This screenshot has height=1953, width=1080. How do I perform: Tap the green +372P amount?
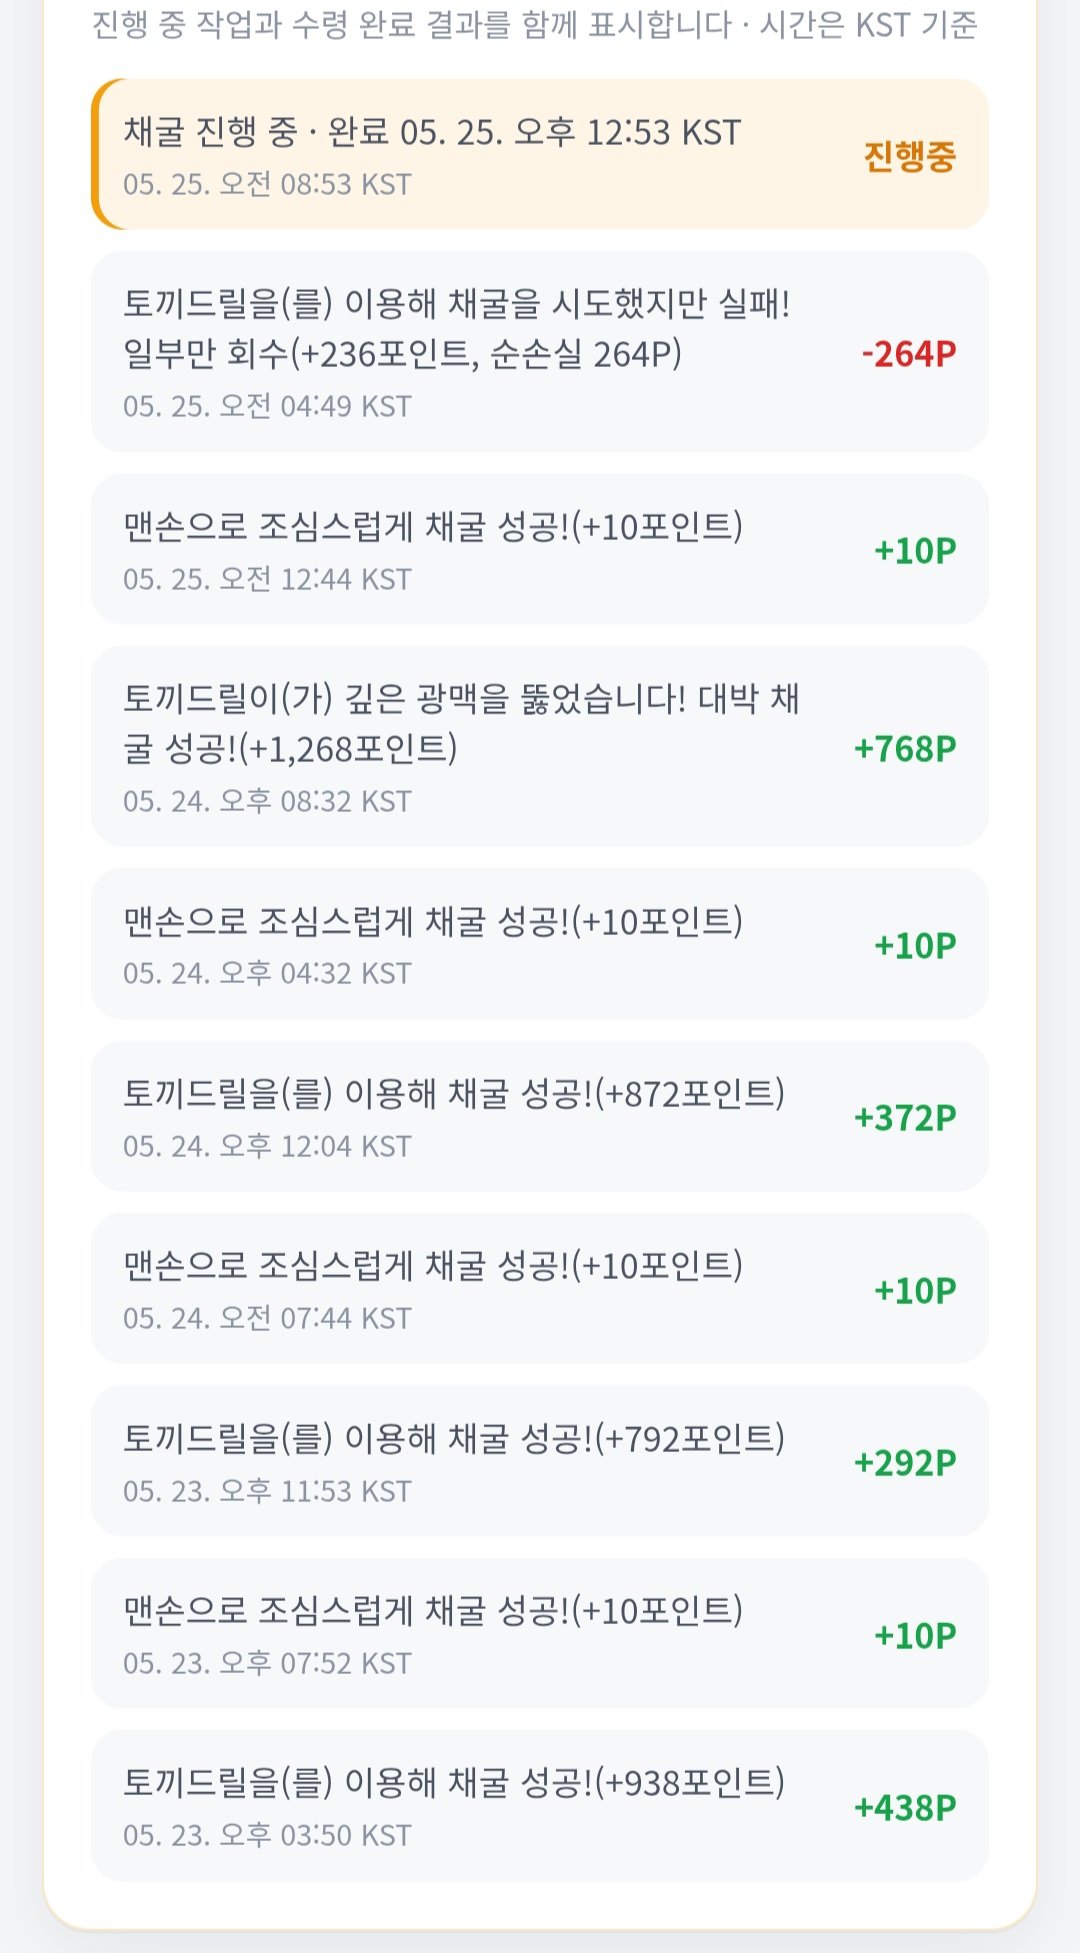905,1117
